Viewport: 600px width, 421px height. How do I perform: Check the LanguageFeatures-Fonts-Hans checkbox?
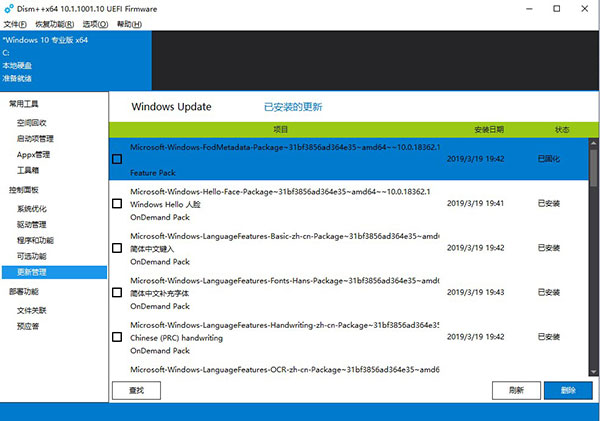point(117,292)
